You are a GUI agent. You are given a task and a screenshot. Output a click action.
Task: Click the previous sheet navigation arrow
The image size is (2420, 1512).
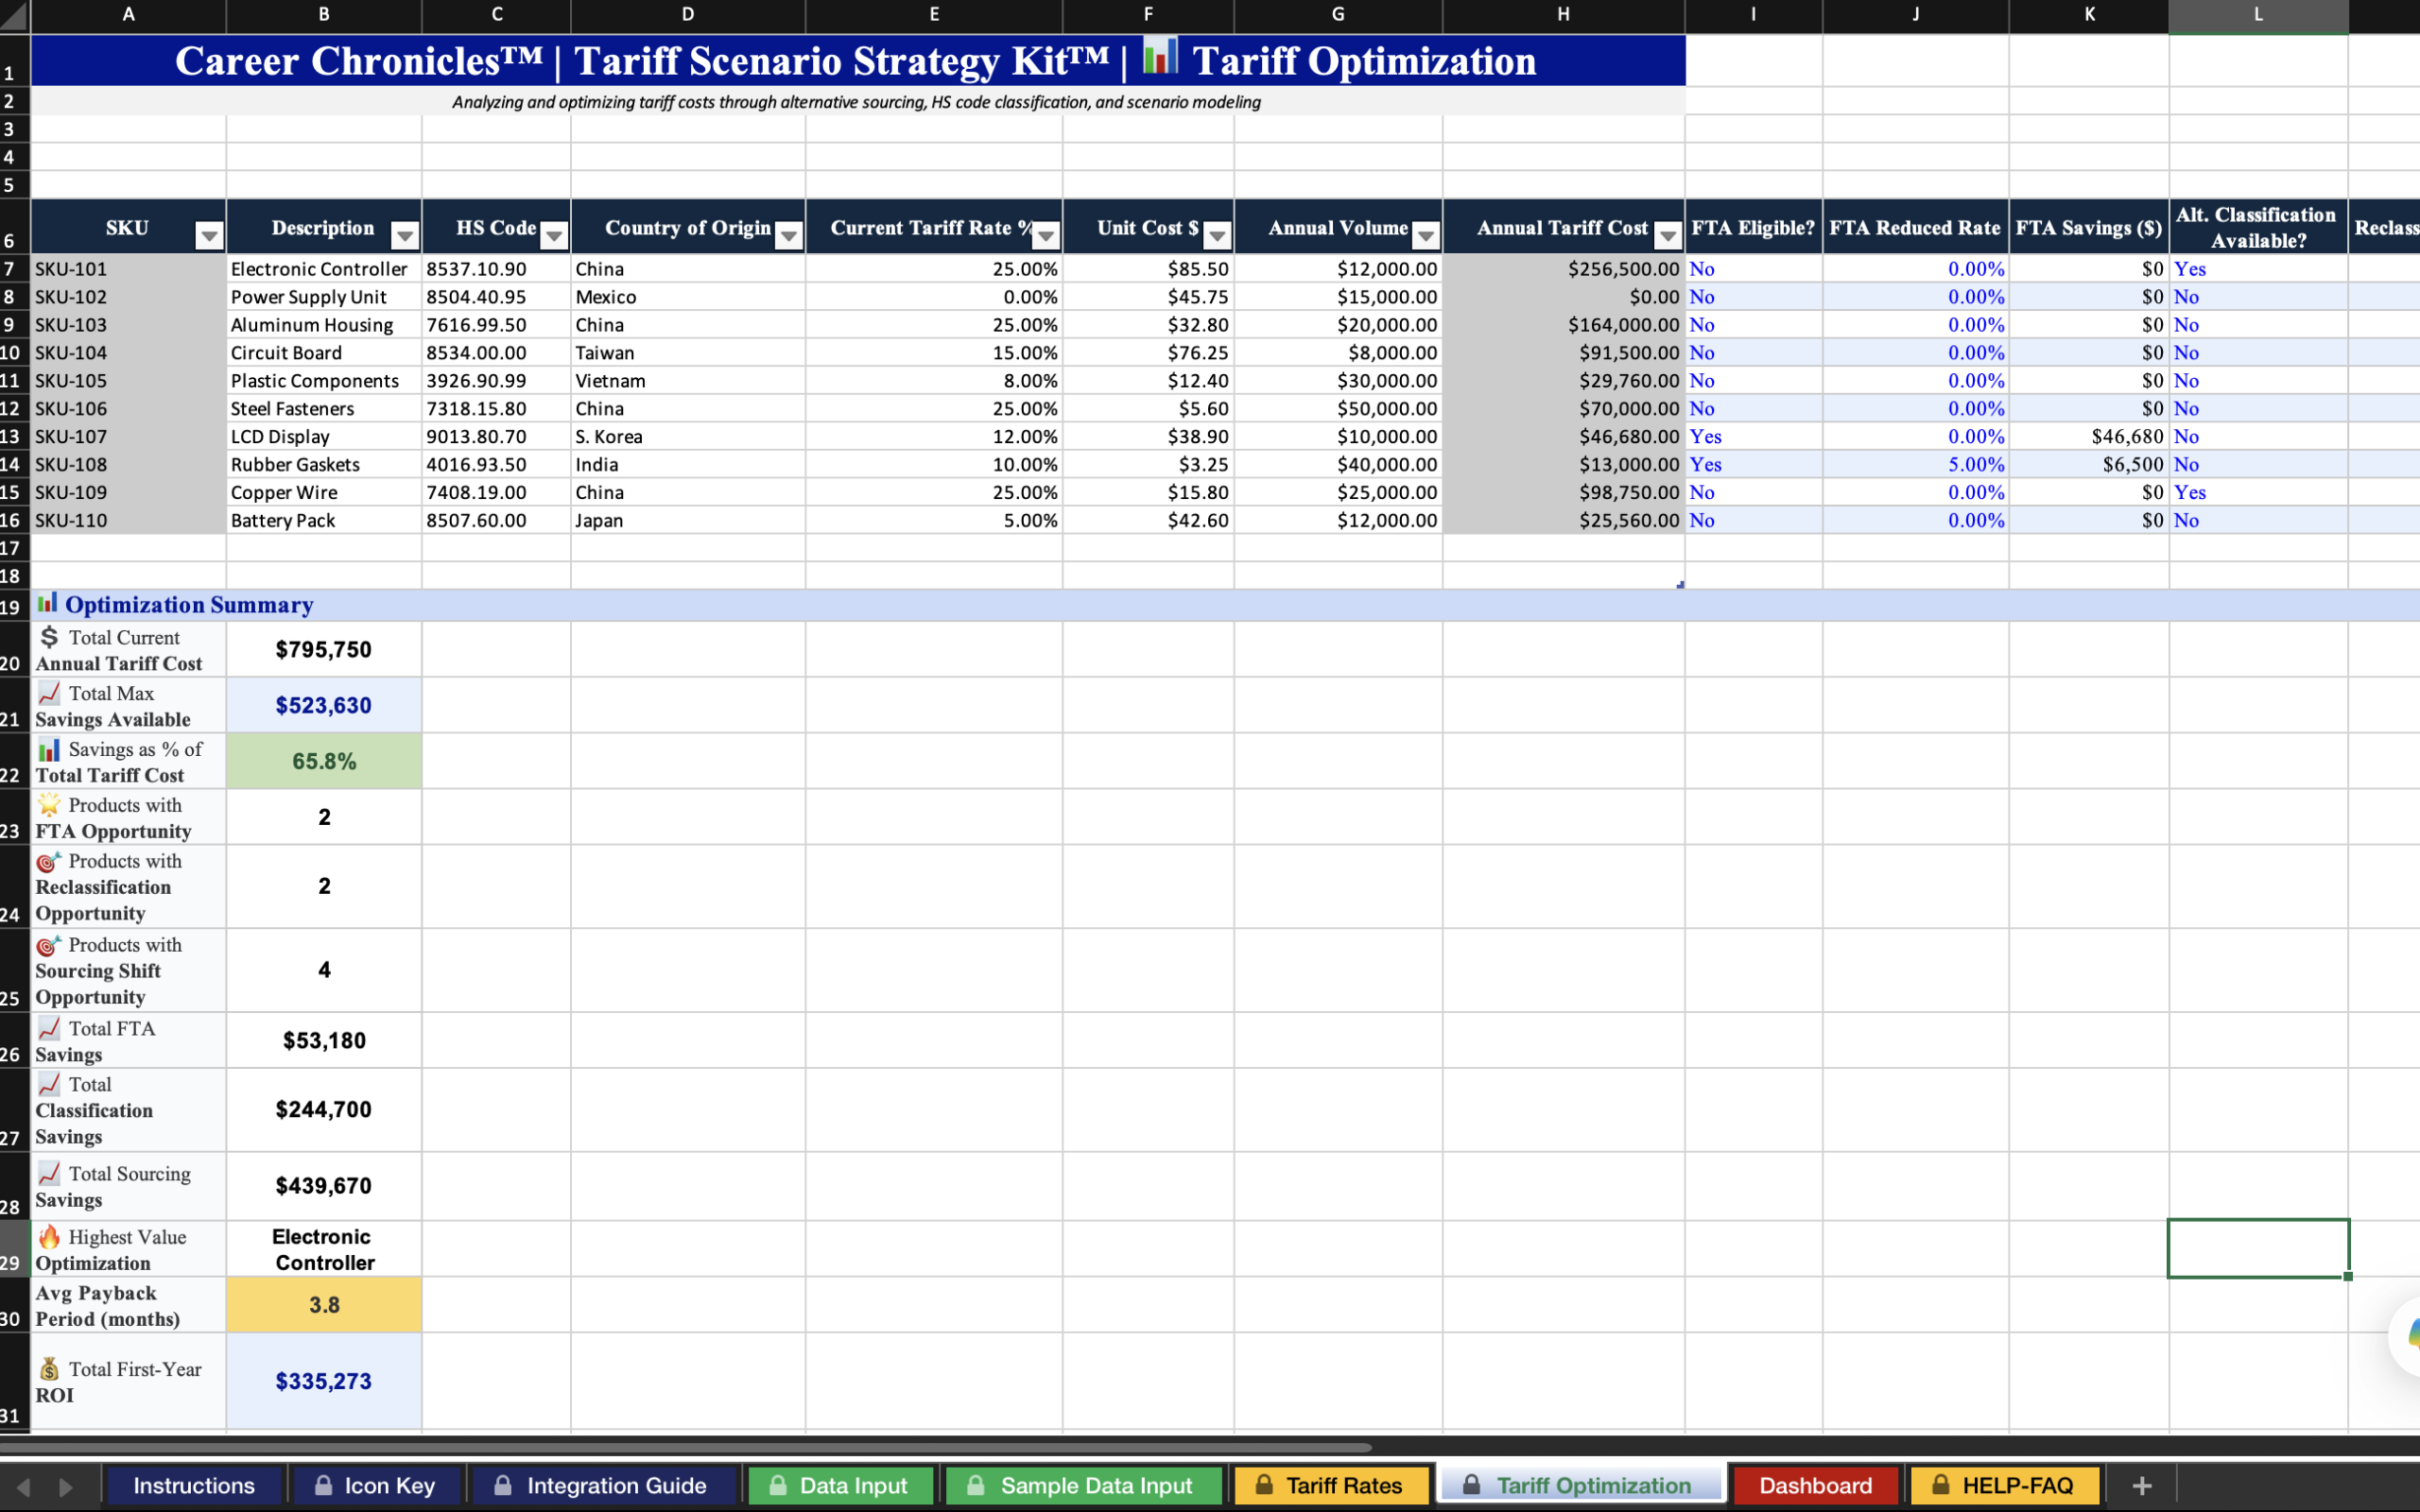(x=24, y=1487)
